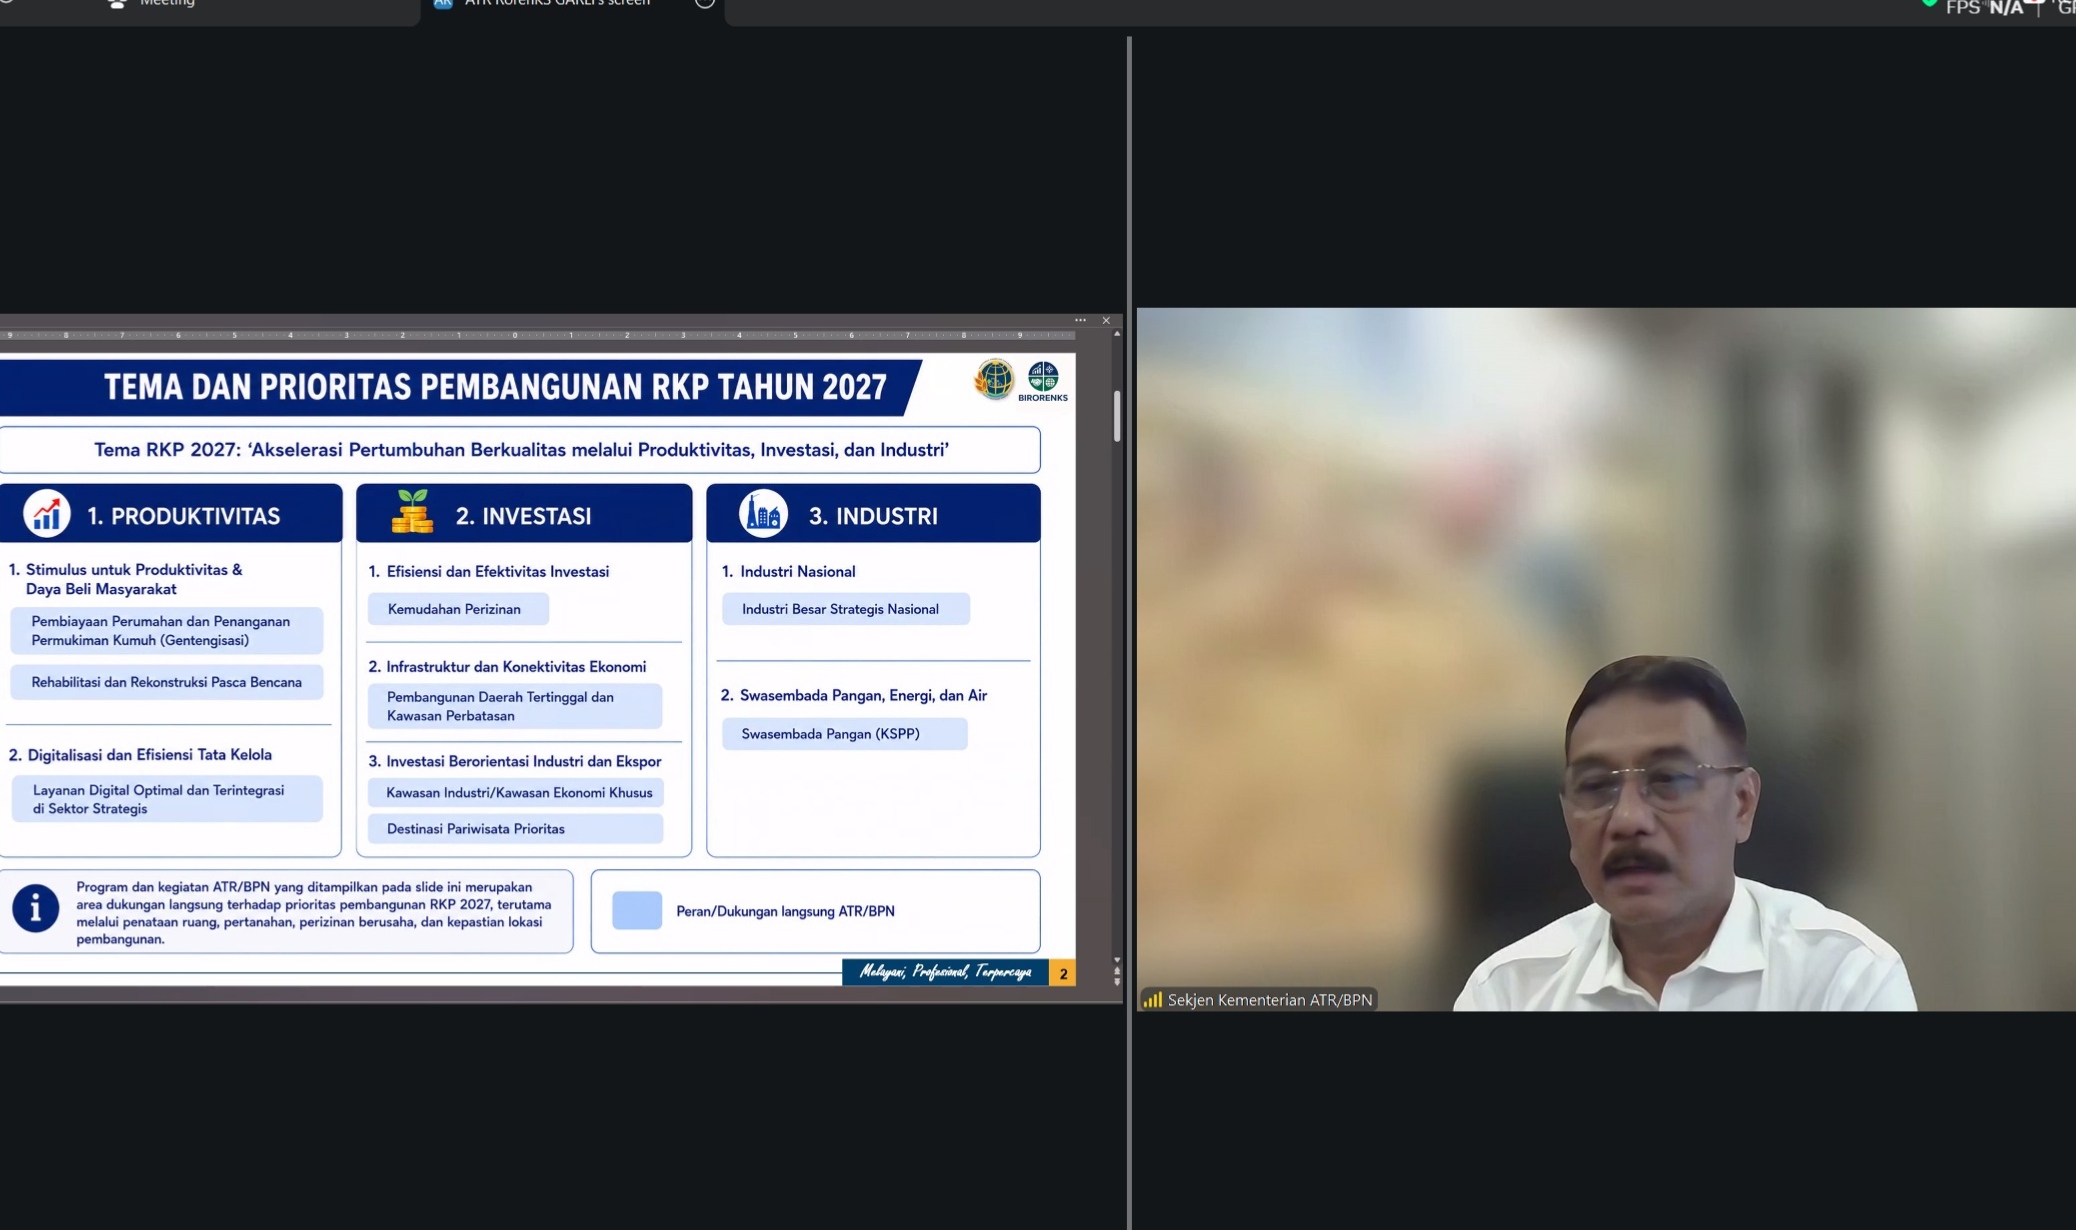The width and height of the screenshot is (2076, 1230).
Task: Click the Produktivitas chart icon
Action: pos(47,514)
